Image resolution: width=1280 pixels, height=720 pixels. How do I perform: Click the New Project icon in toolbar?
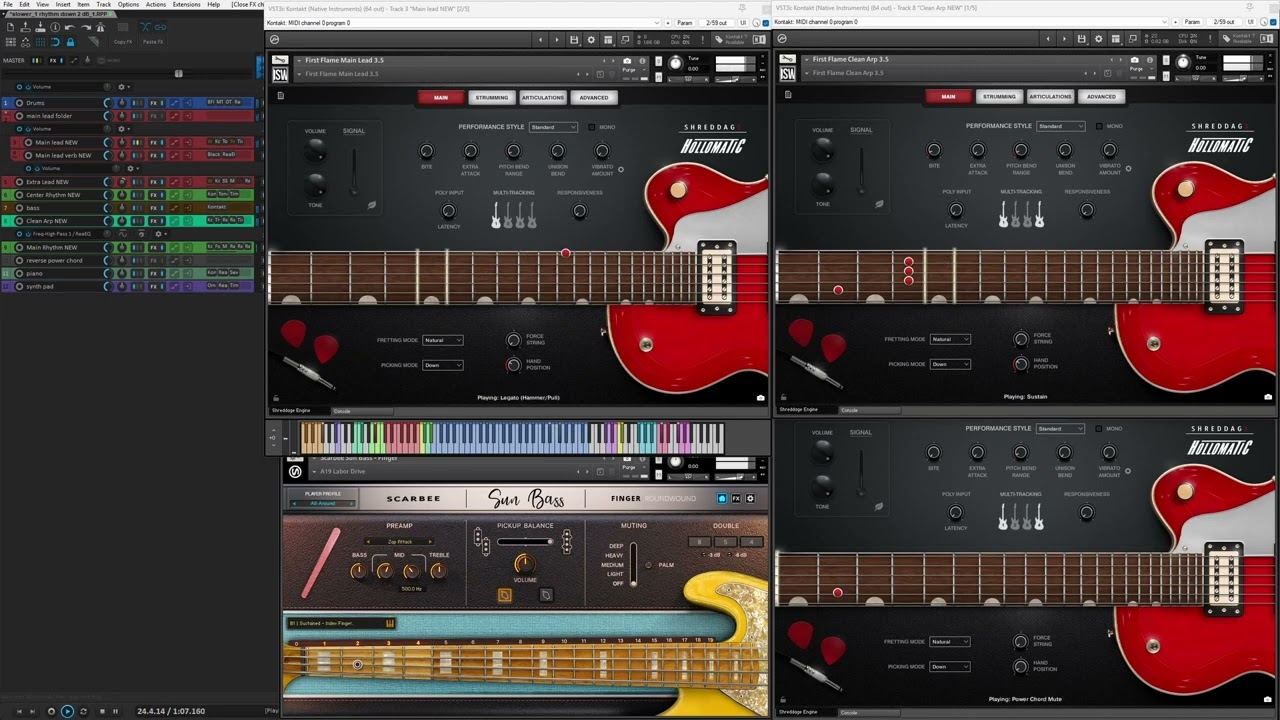pos(10,27)
